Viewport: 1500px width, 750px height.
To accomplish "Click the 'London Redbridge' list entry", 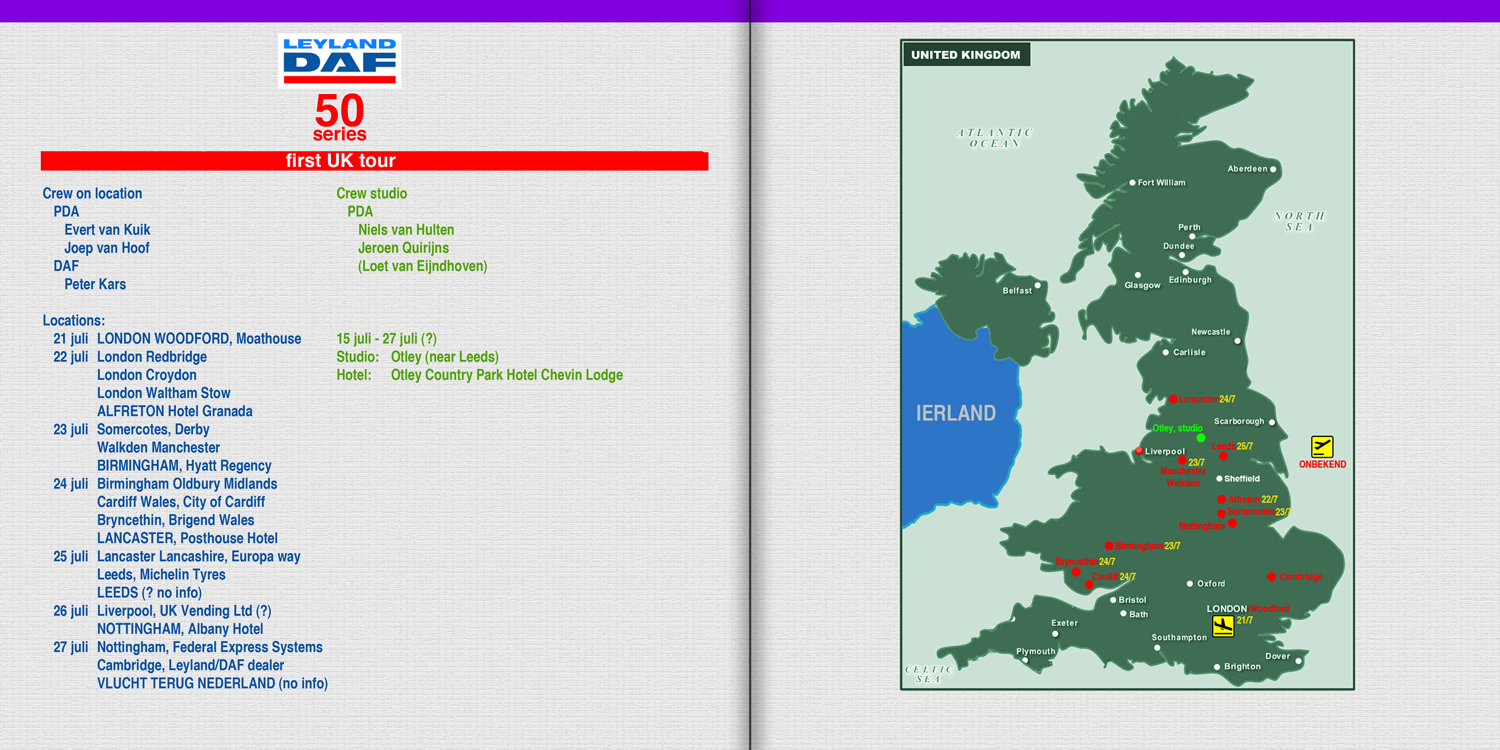I will 152,357.
